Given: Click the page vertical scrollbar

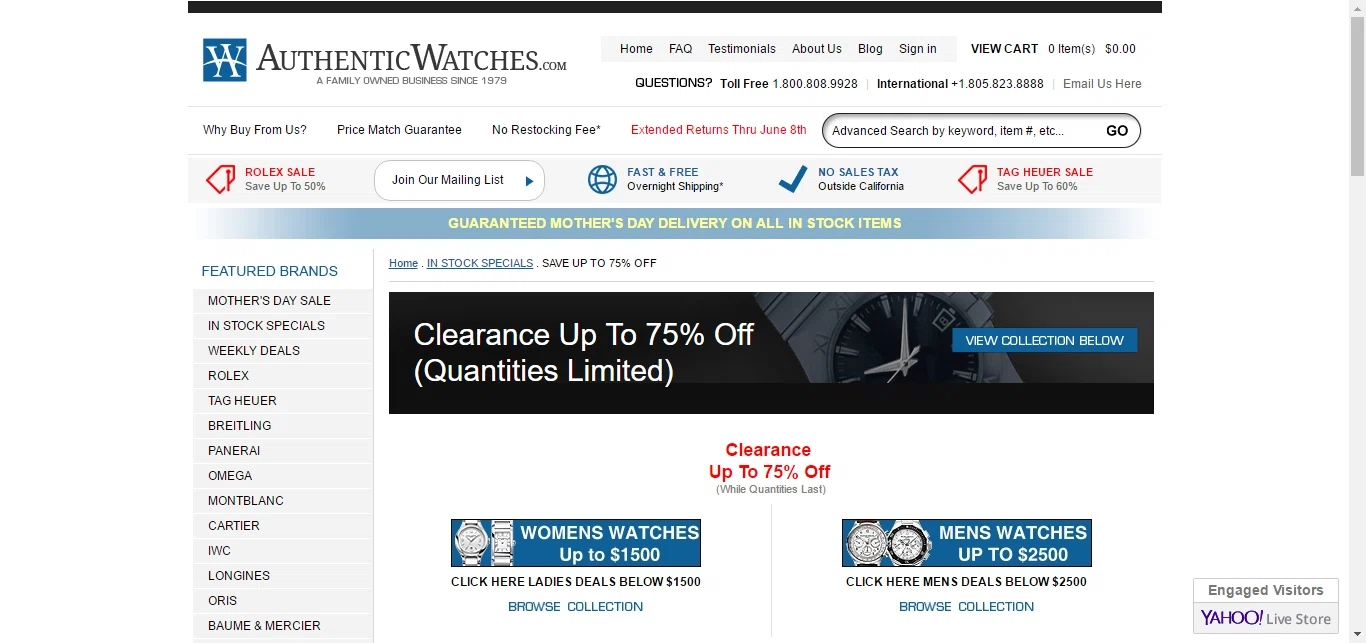Looking at the screenshot, I should coord(1357,321).
